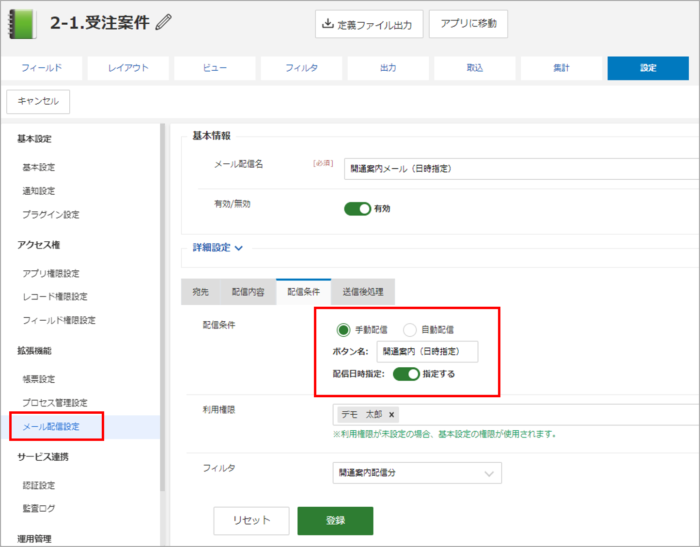Open プラグイン設定 in the sidebar
Image resolution: width=700 pixels, height=547 pixels.
51,215
